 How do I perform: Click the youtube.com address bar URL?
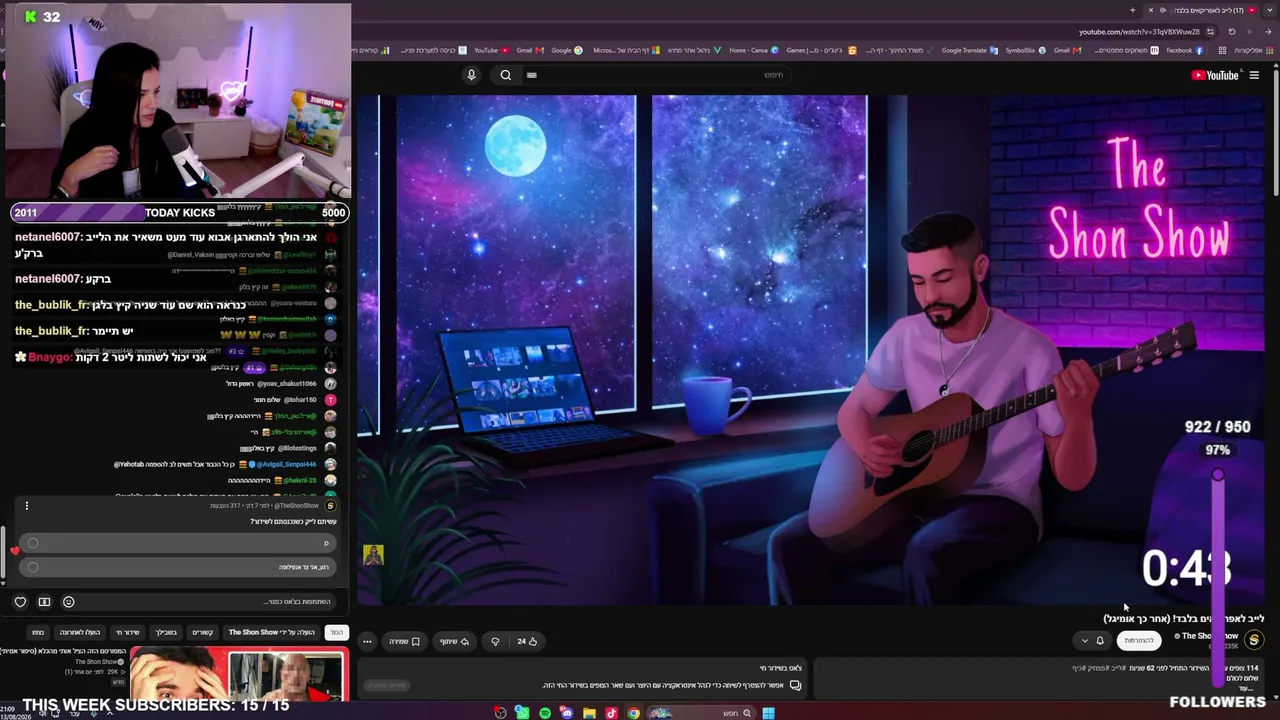point(1139,32)
